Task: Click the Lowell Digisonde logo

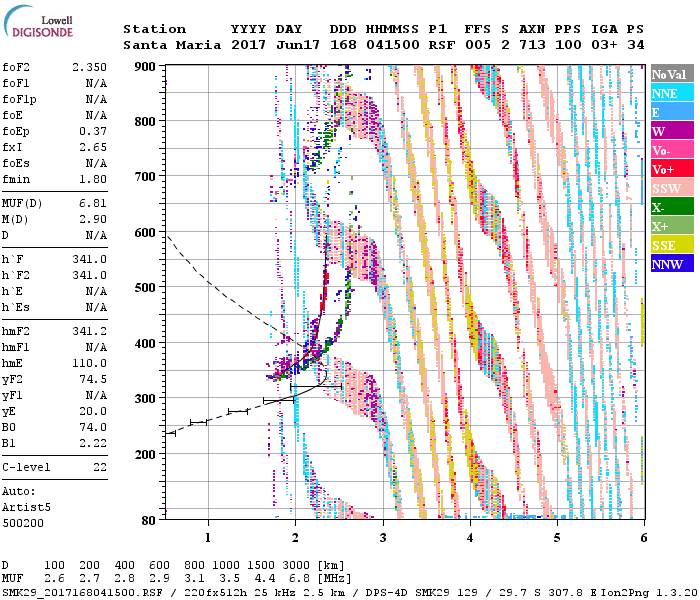Action: [x=38, y=23]
